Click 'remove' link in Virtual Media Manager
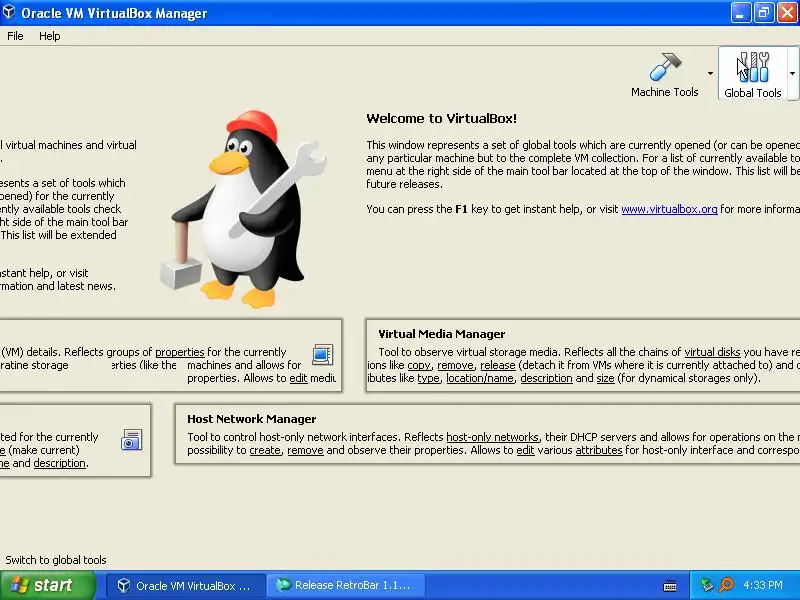The height and width of the screenshot is (600, 800). tap(455, 365)
